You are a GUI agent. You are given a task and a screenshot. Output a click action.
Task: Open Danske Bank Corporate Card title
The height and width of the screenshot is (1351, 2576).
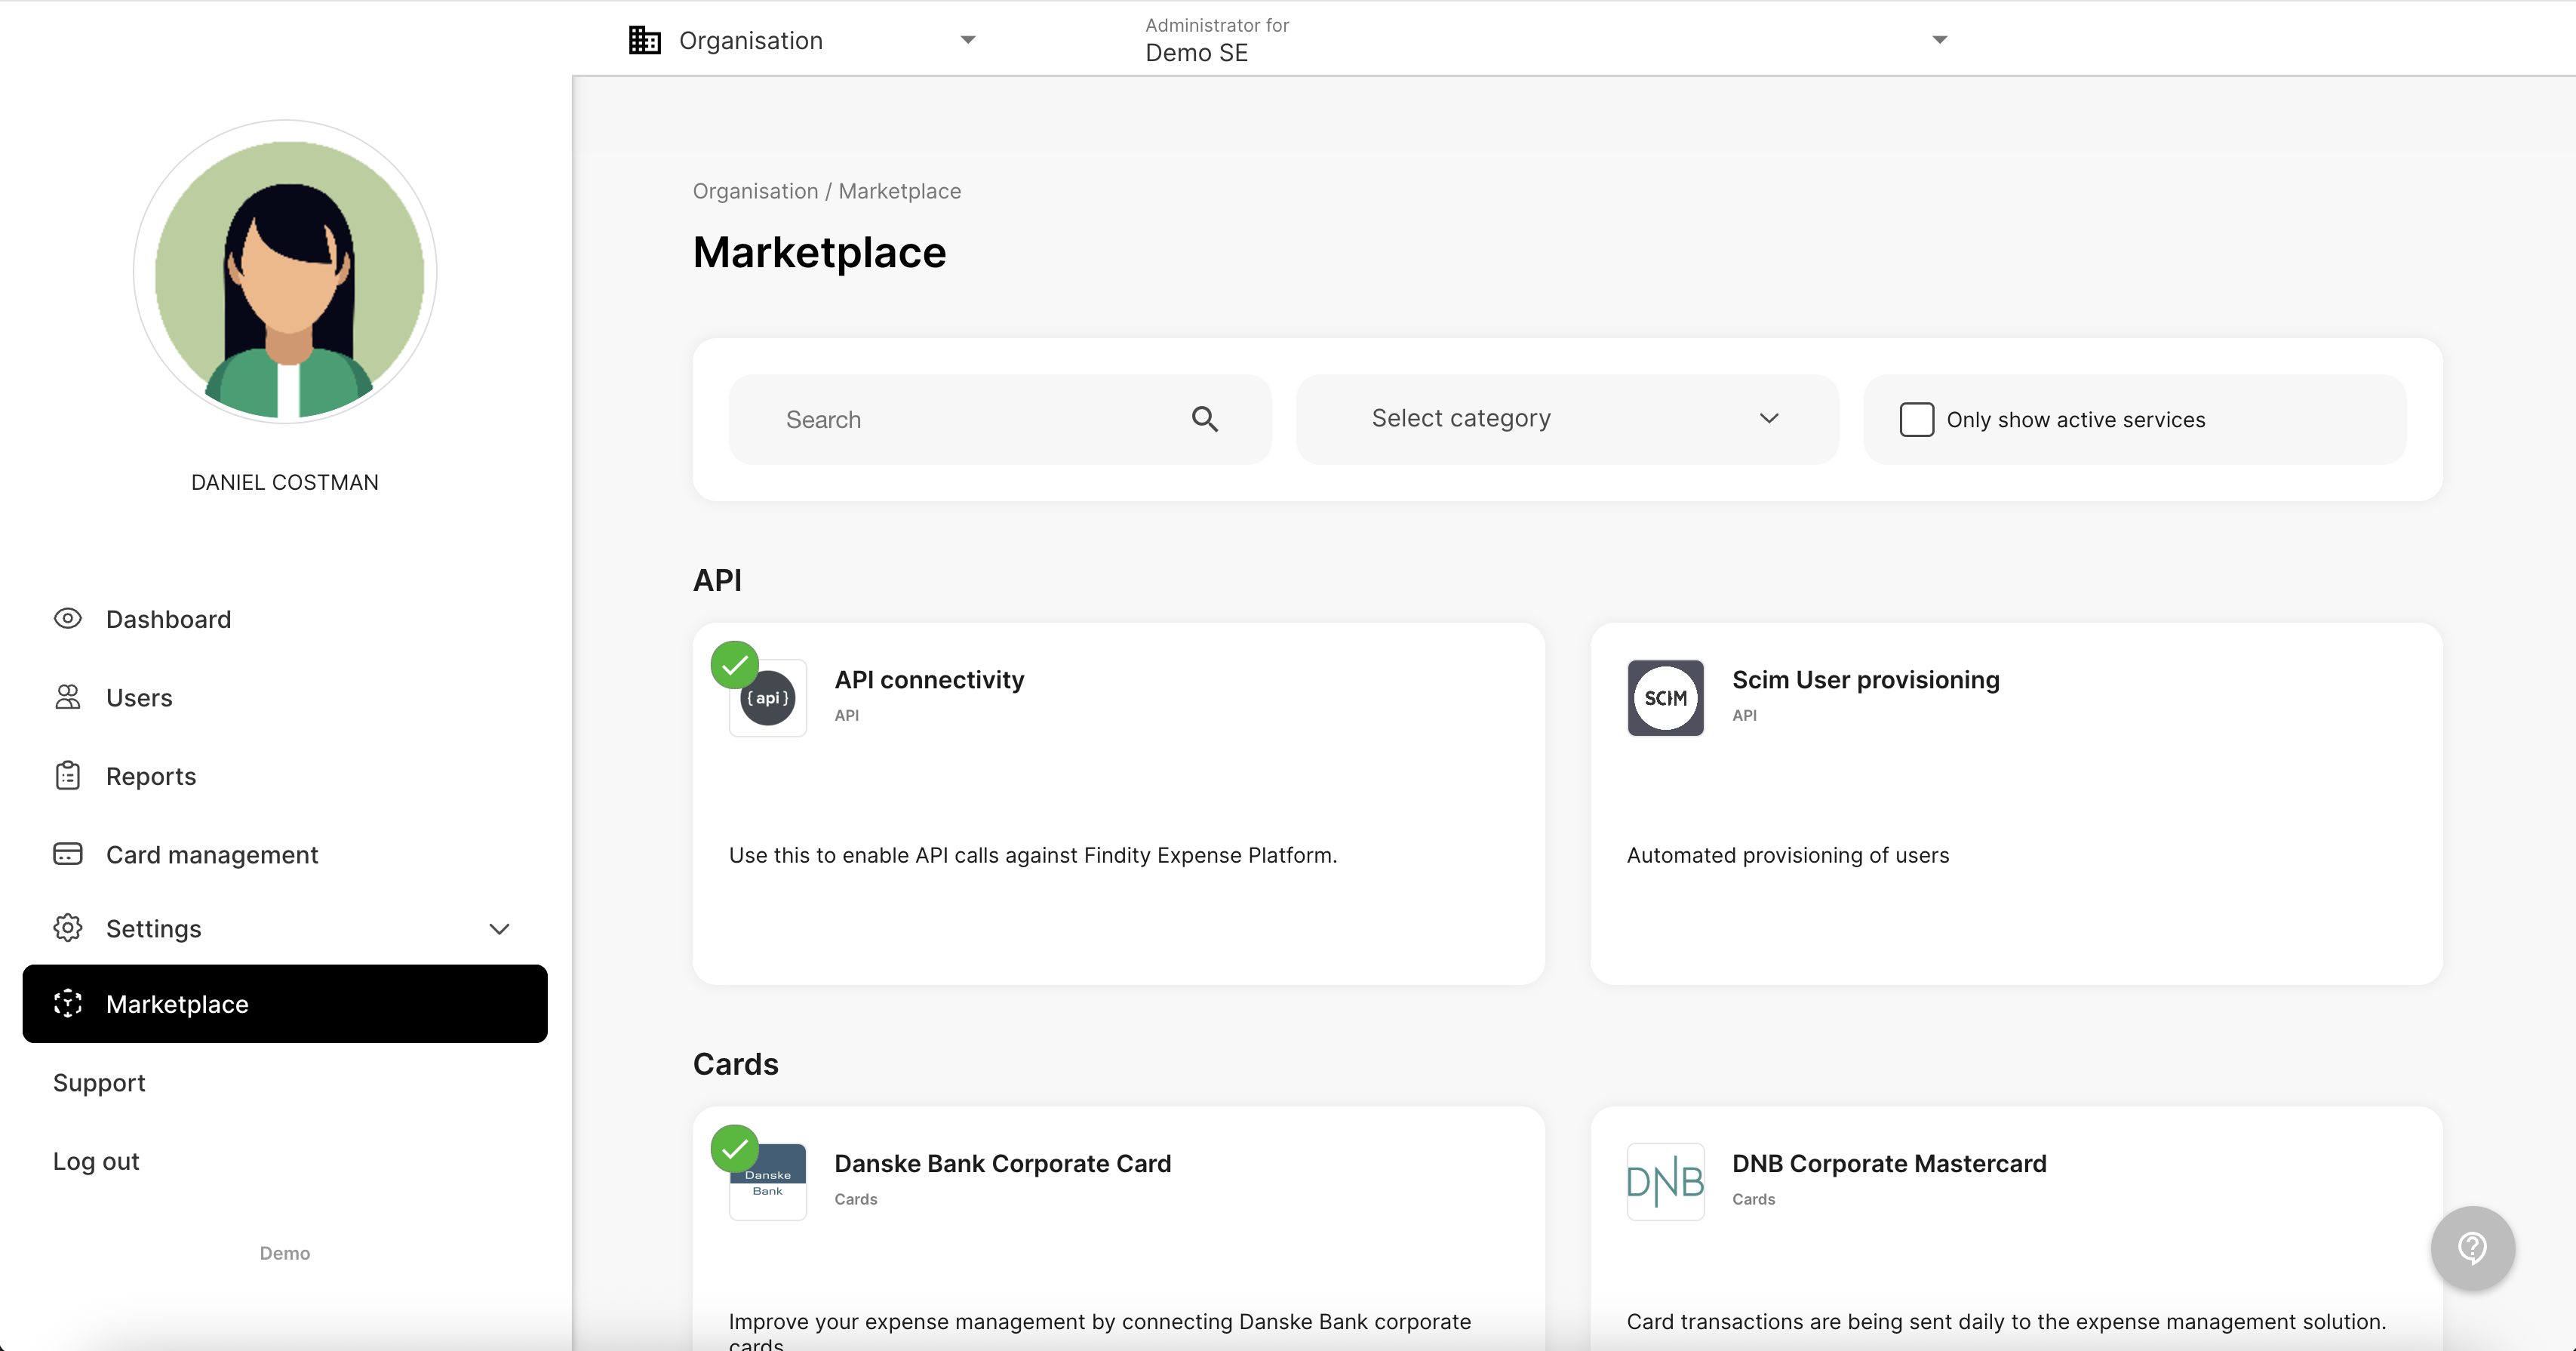pos(1002,1164)
